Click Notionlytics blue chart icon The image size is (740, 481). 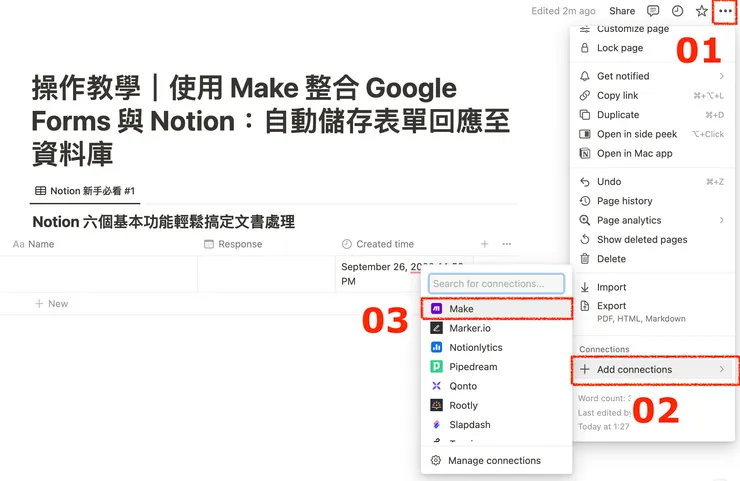pyautogui.click(x=436, y=347)
